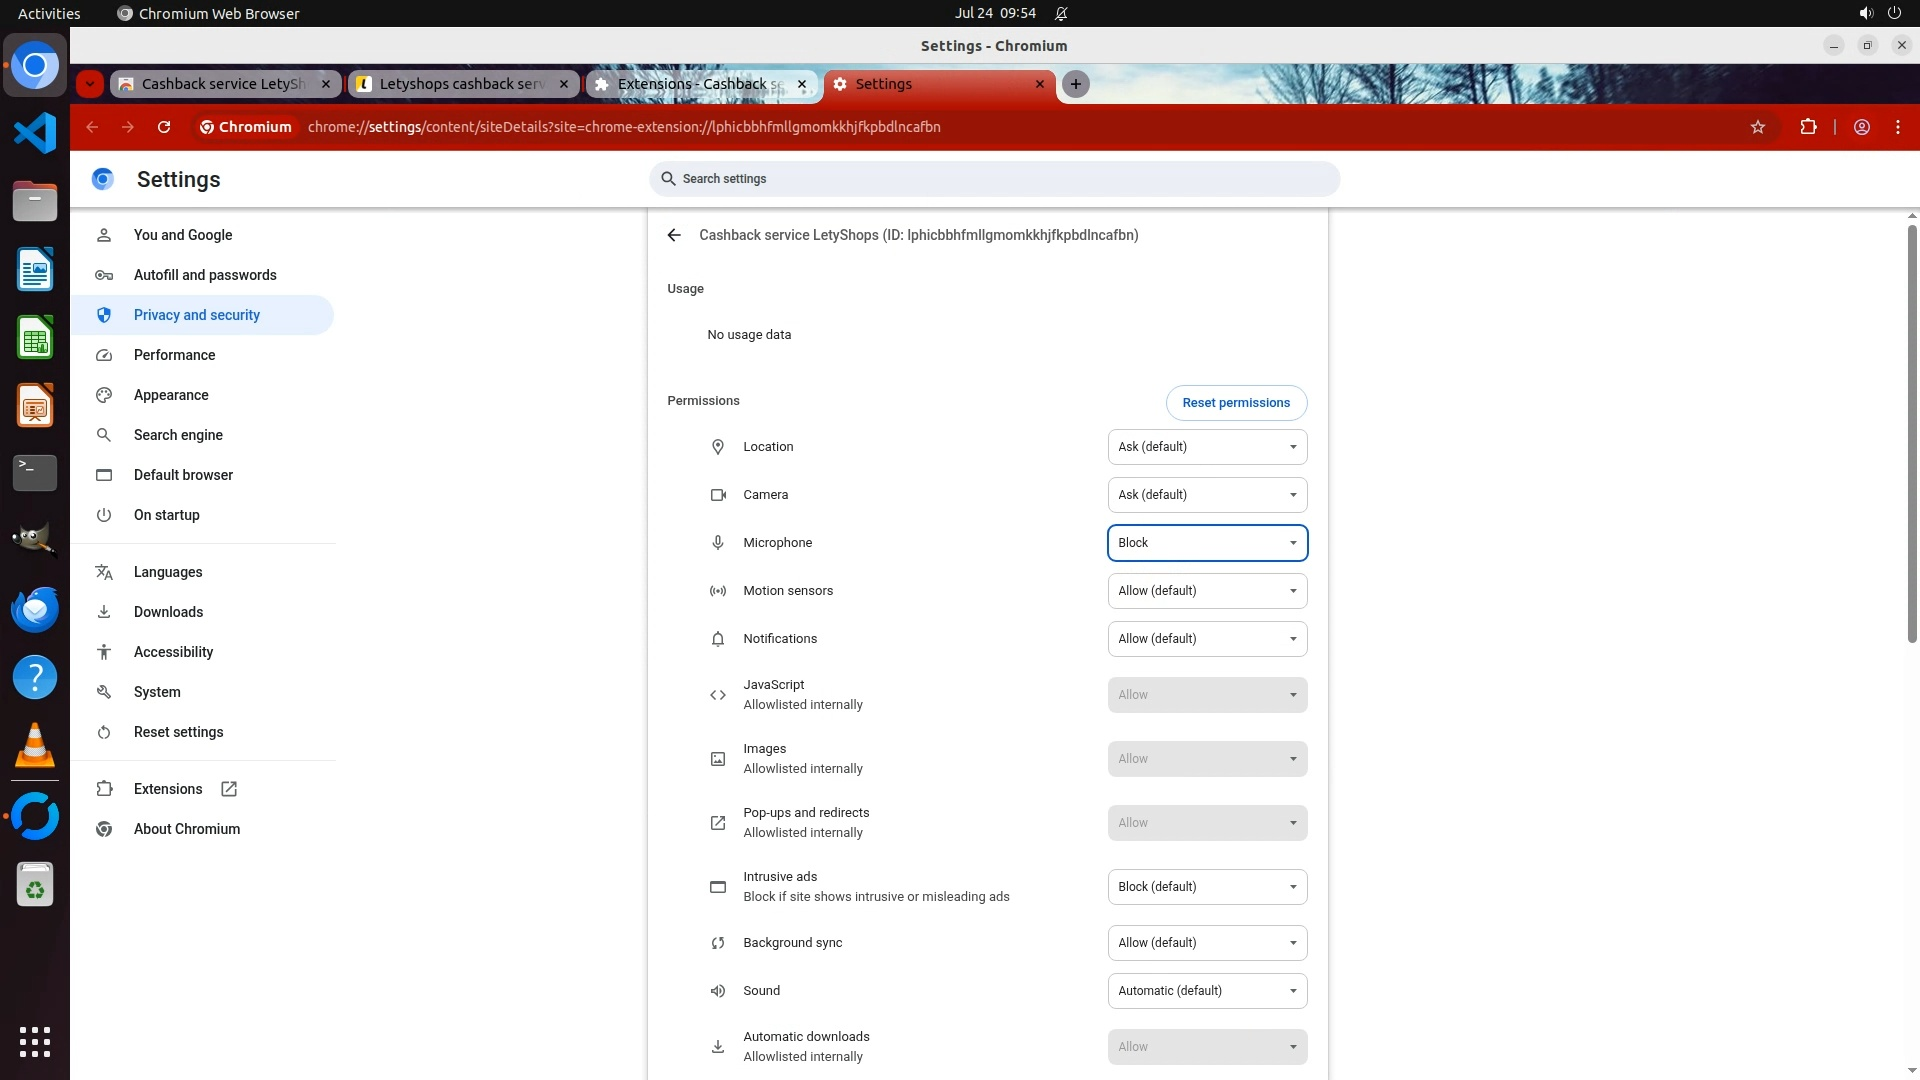
Task: Open the Notifications permission dropdown
Action: coord(1207,639)
